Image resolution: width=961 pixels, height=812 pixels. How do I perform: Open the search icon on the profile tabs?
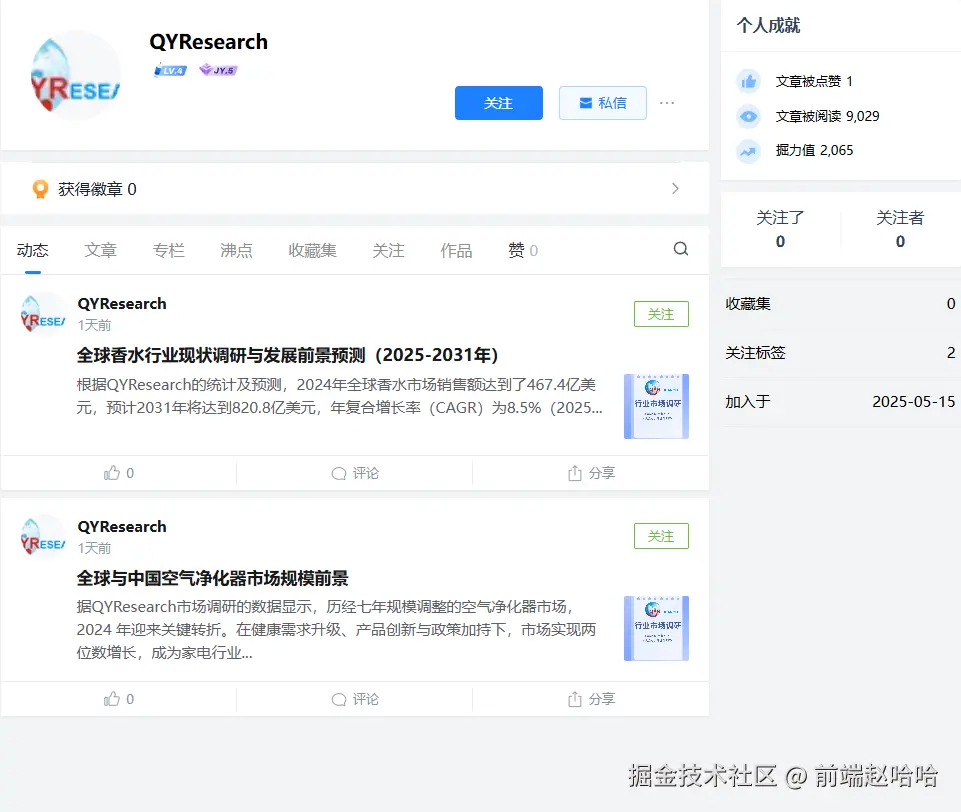point(680,249)
